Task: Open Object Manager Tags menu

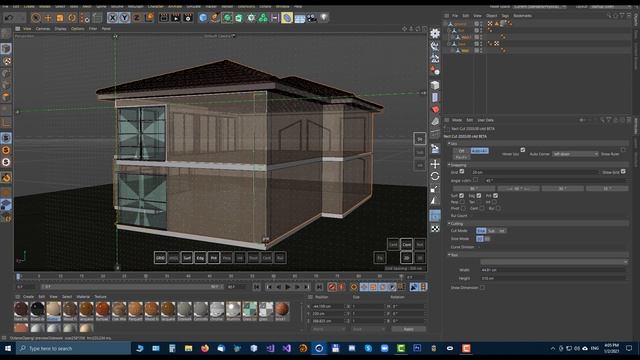Action: click(x=505, y=16)
